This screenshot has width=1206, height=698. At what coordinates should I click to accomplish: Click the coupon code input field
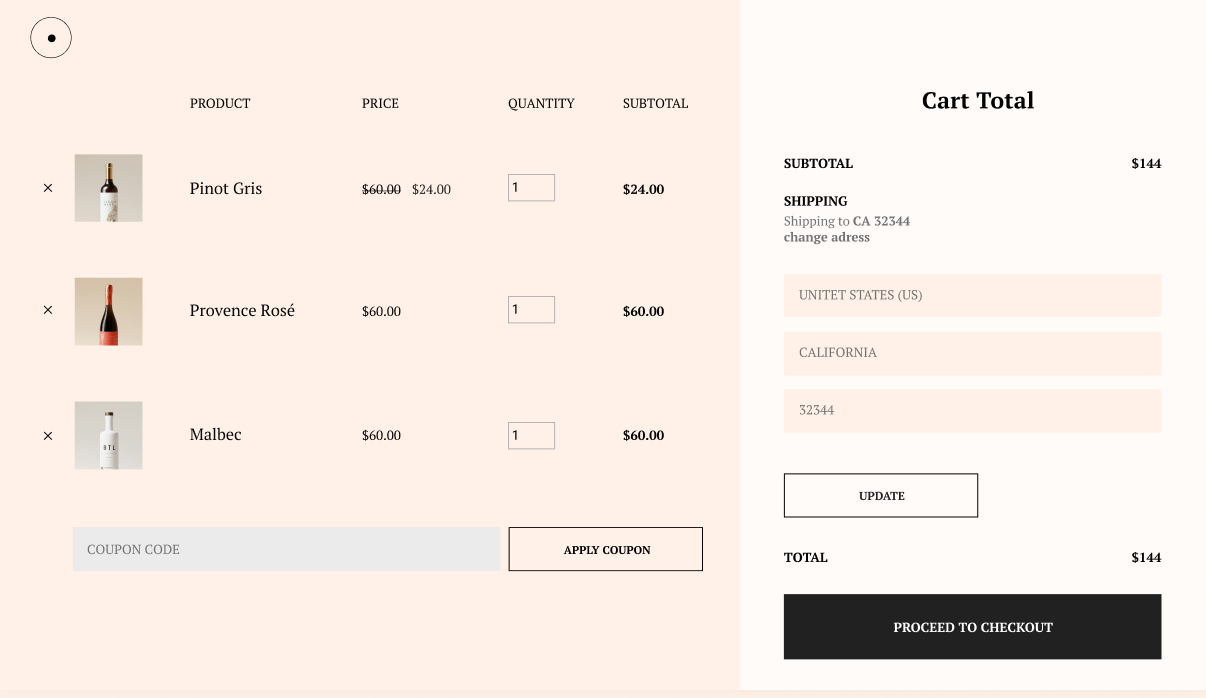pyautogui.click(x=286, y=549)
